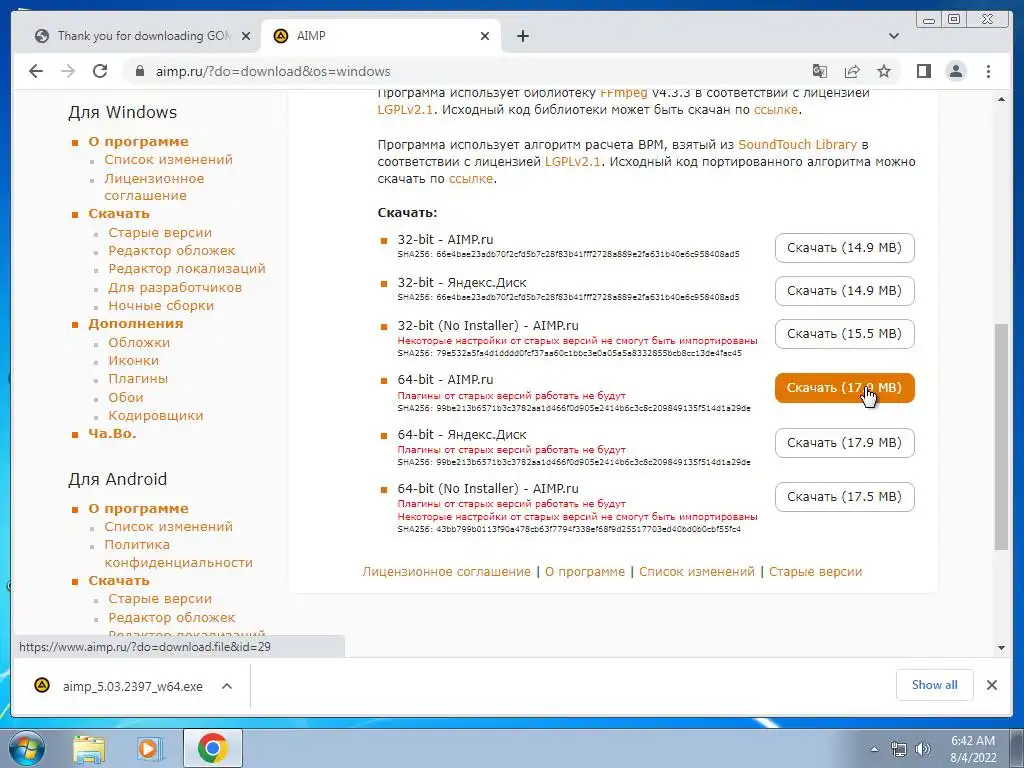Screen dimensions: 1024x768
Task: Open a new browser tab
Action: click(522, 36)
